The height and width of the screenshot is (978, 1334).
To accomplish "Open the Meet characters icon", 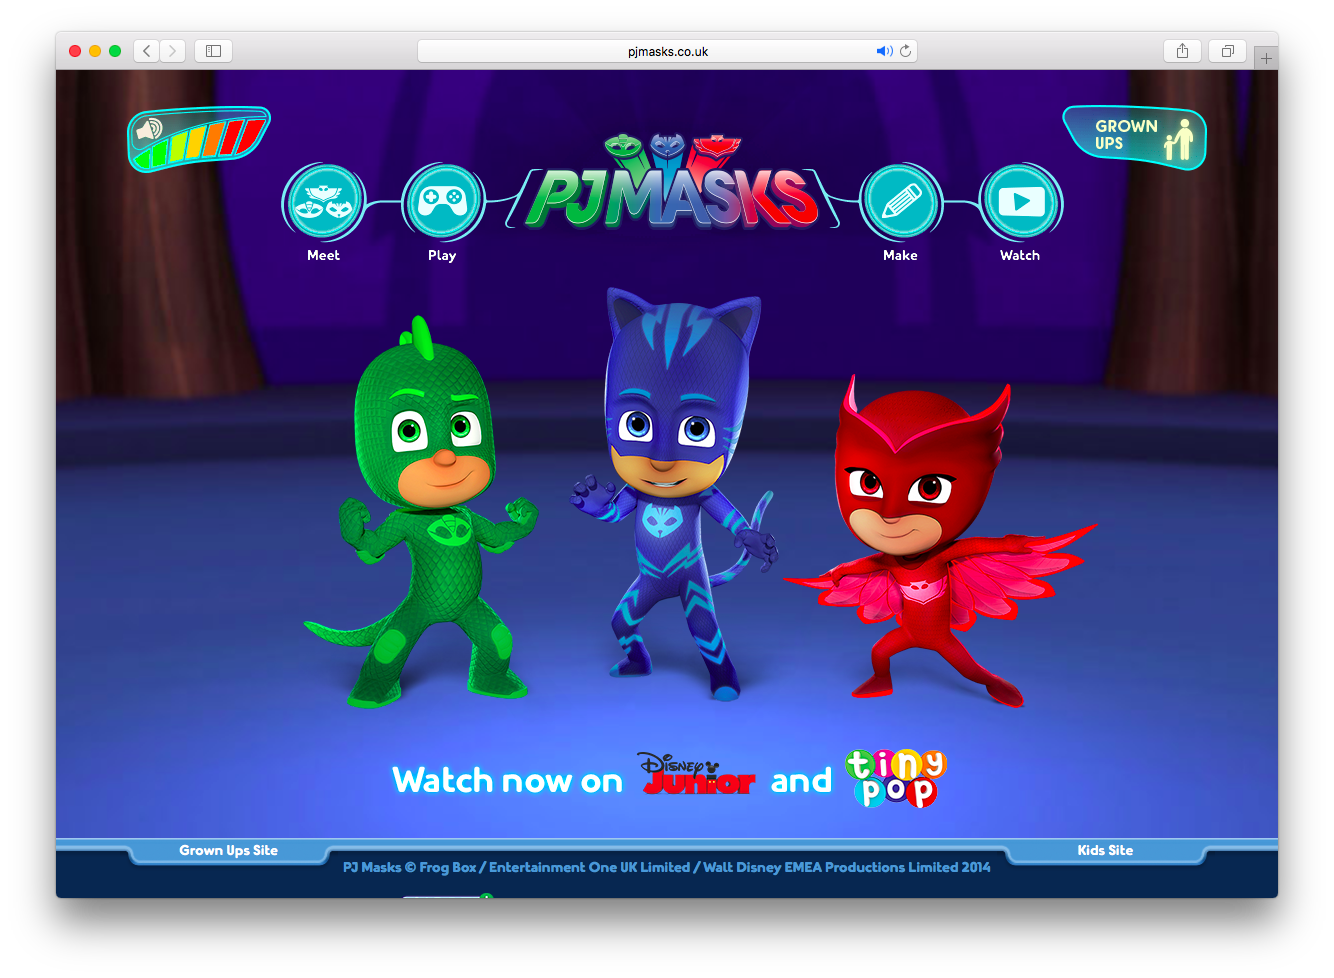I will click(324, 203).
